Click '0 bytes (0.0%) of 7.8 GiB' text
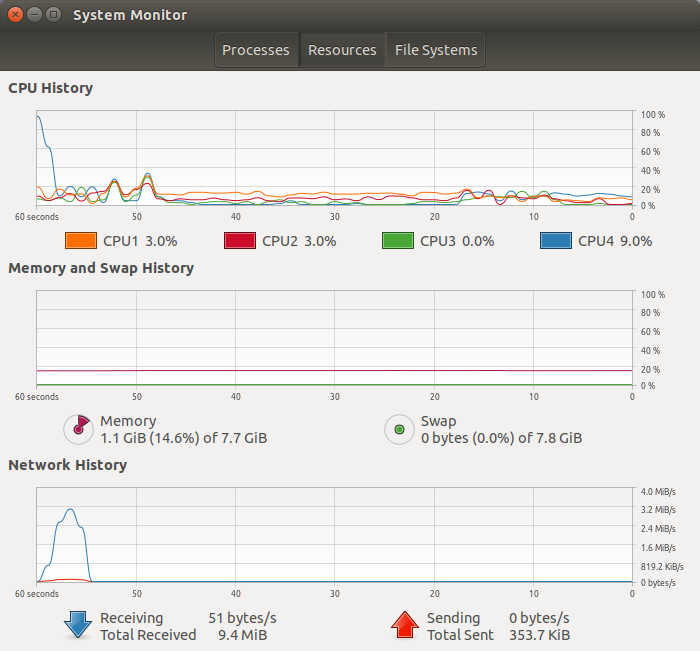This screenshot has width=700, height=651. point(501,438)
